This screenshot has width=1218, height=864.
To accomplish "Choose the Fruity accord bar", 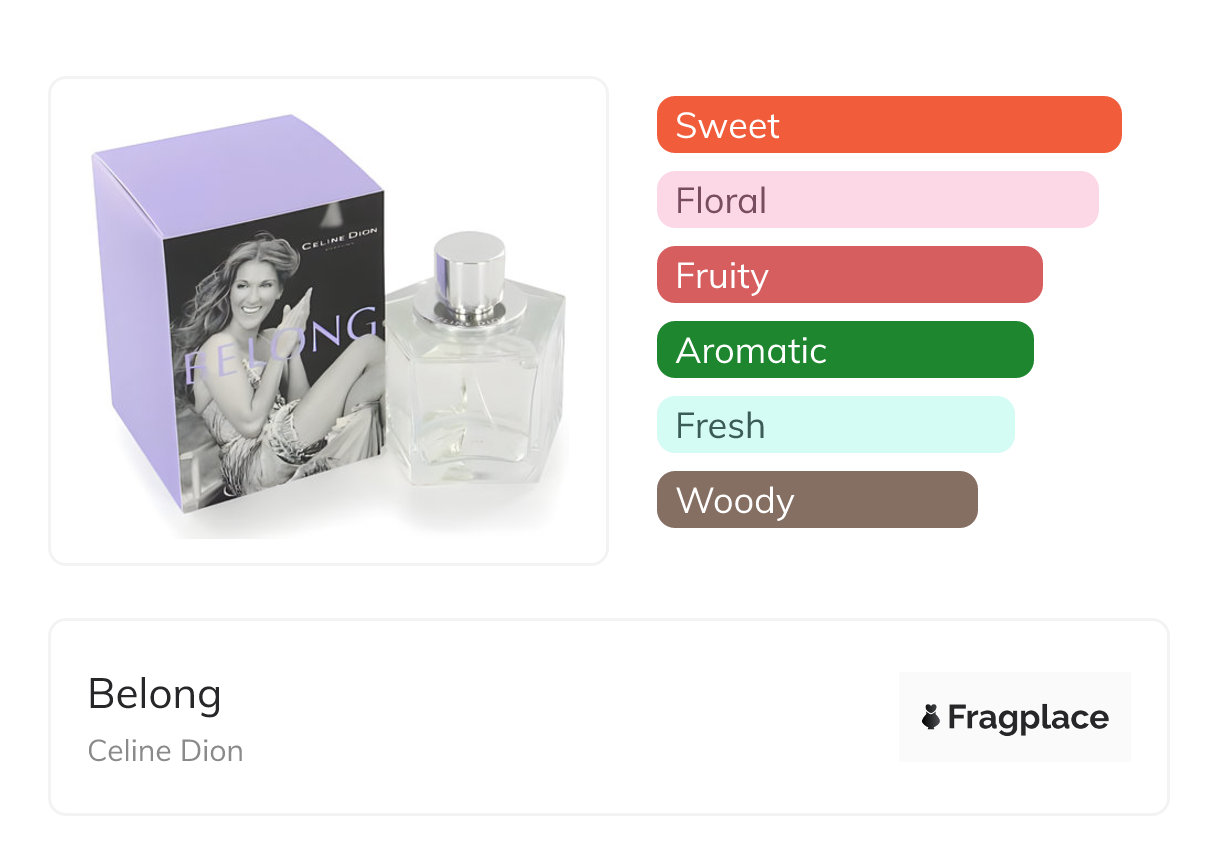I will (x=849, y=275).
